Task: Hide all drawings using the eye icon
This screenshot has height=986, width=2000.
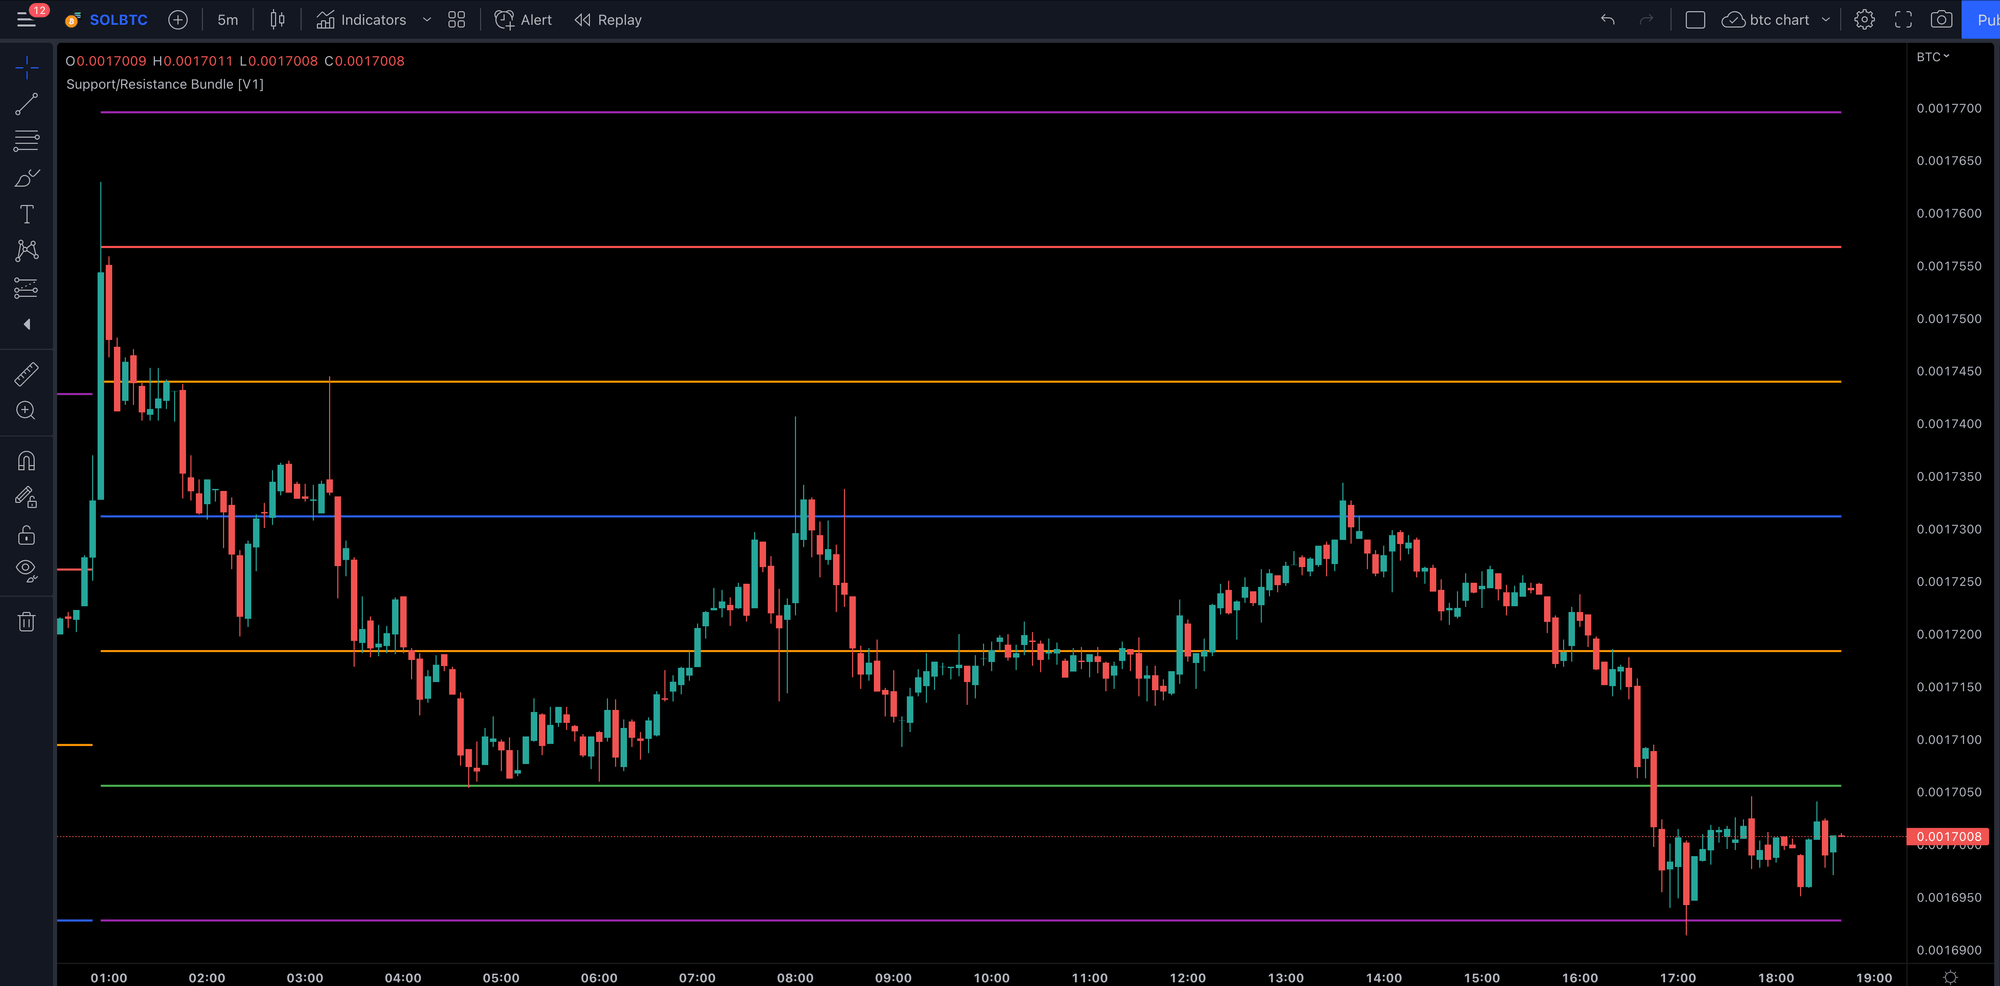Action: tap(27, 570)
